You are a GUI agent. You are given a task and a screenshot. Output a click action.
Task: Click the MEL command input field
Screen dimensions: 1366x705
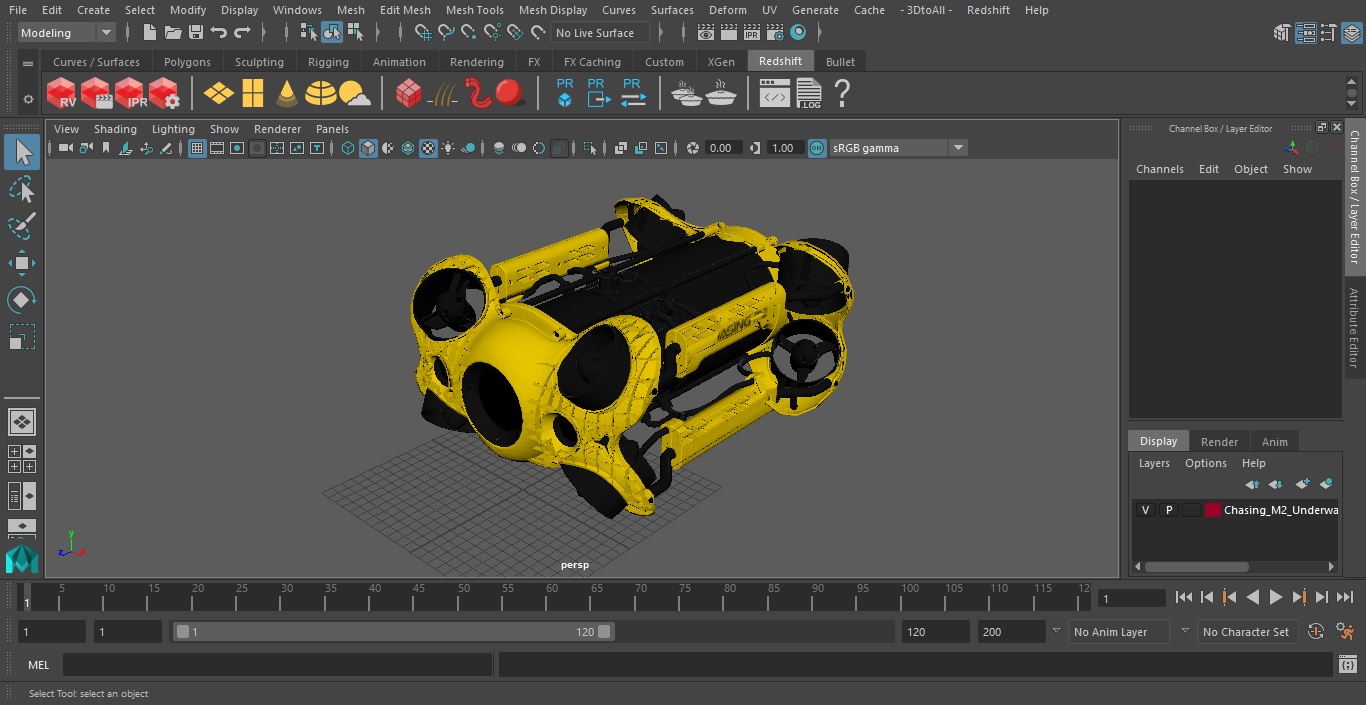(277, 665)
